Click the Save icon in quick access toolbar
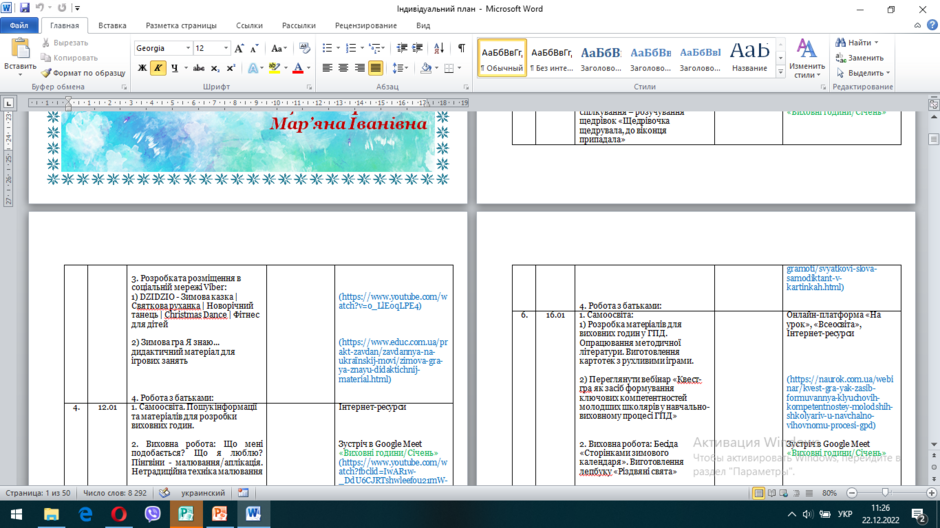 [25, 8]
